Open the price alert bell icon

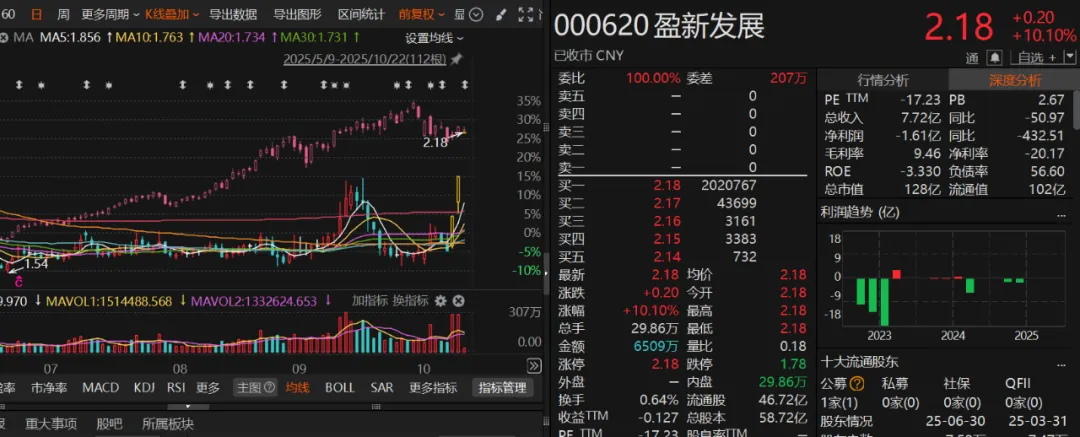pyautogui.click(x=994, y=57)
